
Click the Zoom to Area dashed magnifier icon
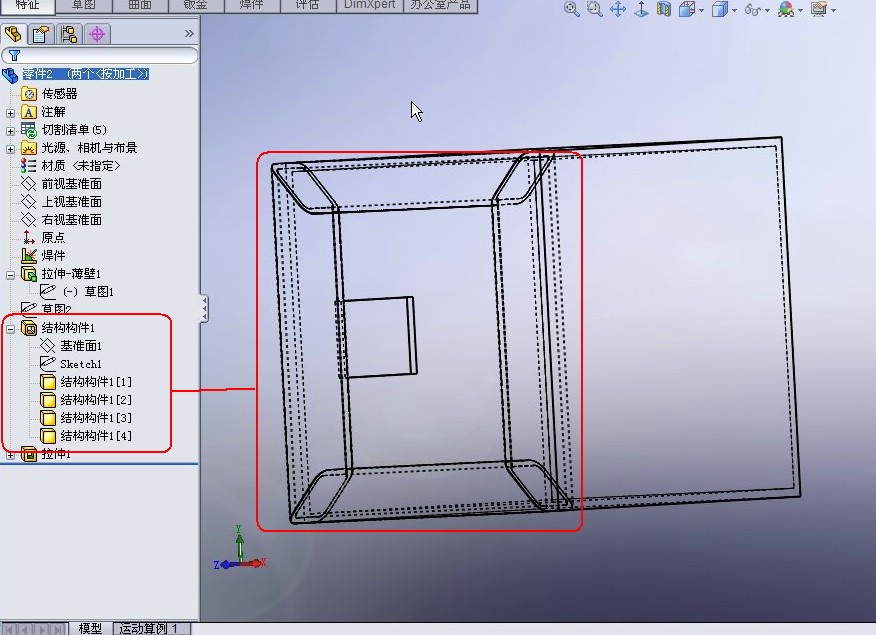click(594, 9)
